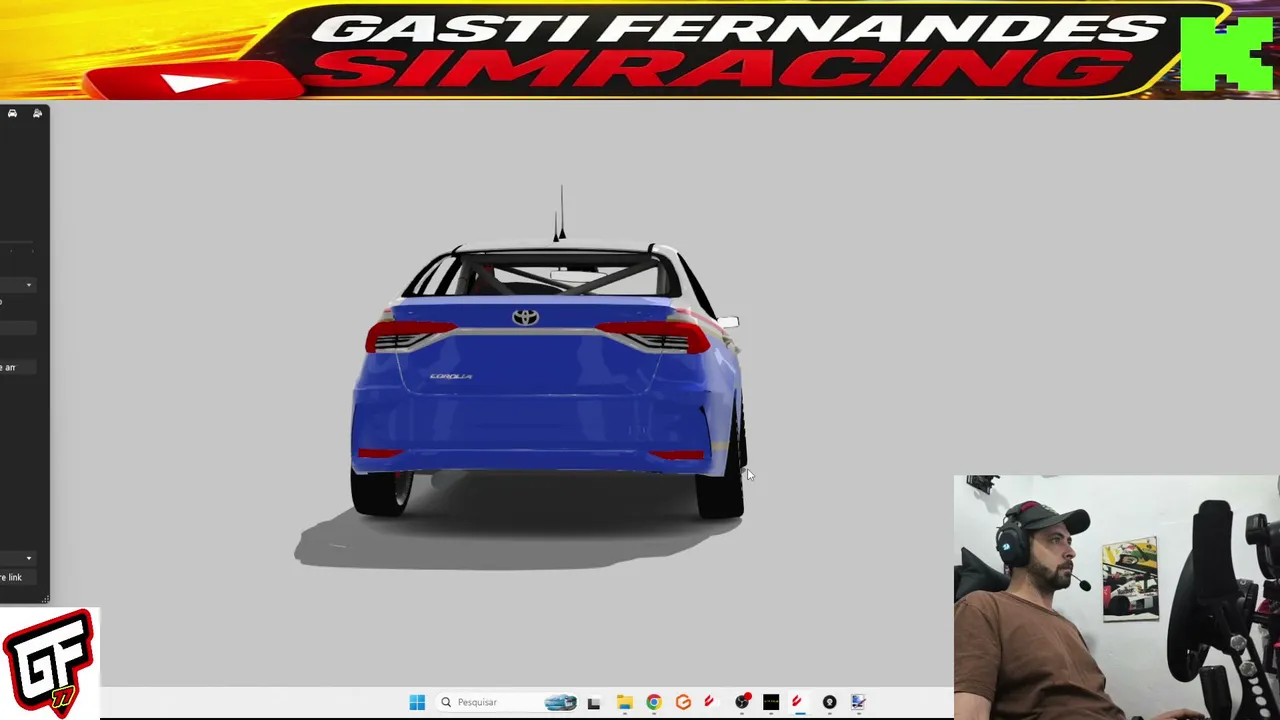Open Task View on the taskbar
The image size is (1280, 720).
click(594, 702)
